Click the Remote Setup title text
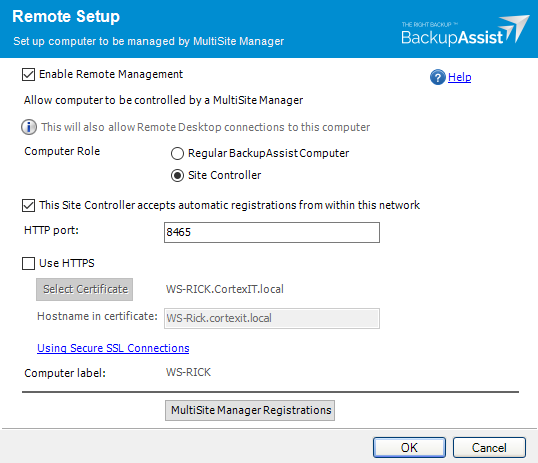 coord(66,16)
